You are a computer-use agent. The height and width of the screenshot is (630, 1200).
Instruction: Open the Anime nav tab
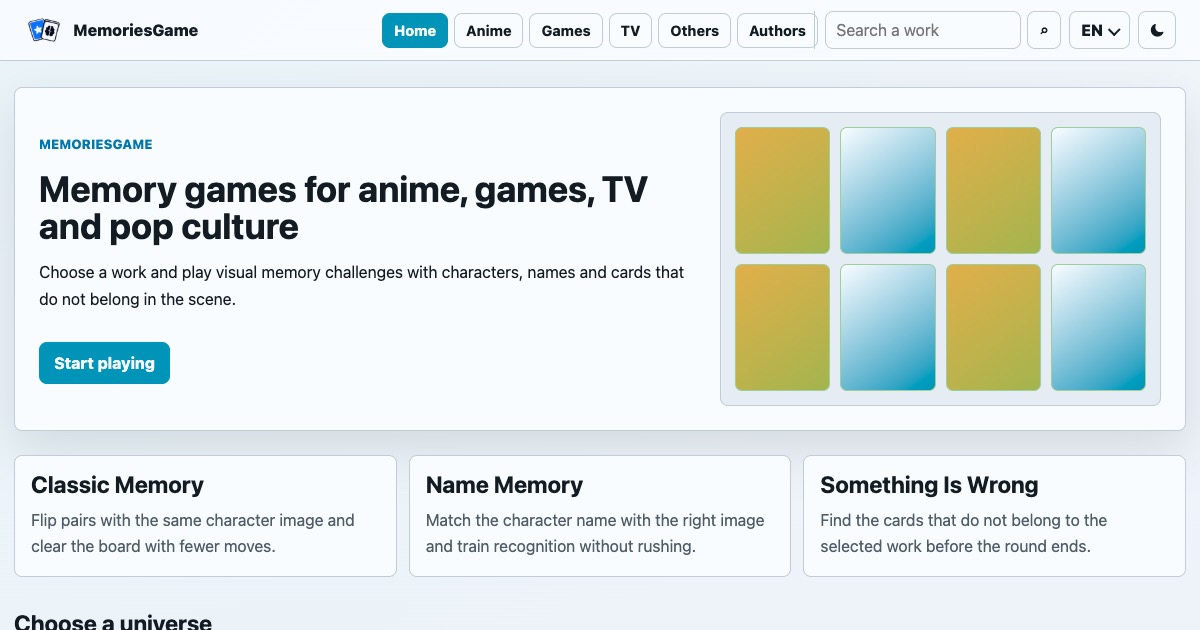click(489, 30)
